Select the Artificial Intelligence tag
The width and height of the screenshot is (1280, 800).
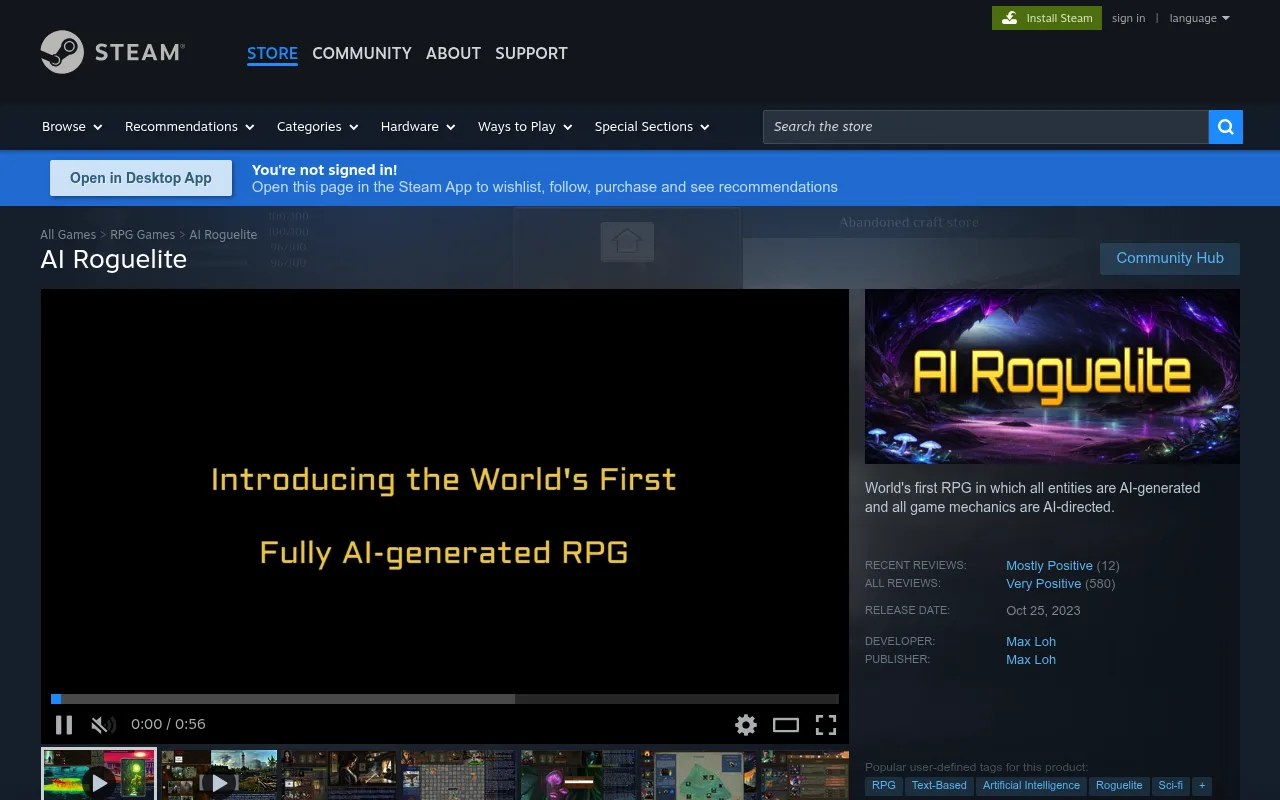pos(1031,786)
